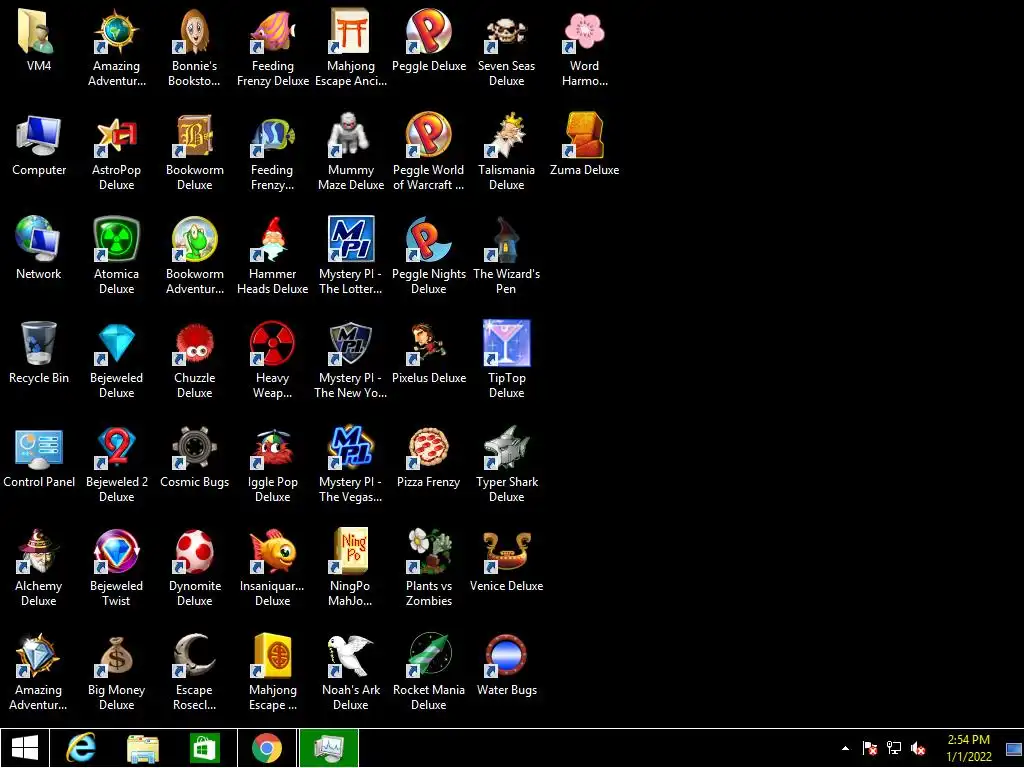Open Windows Store from taskbar
Image resolution: width=1024 pixels, height=768 pixels.
(204, 748)
